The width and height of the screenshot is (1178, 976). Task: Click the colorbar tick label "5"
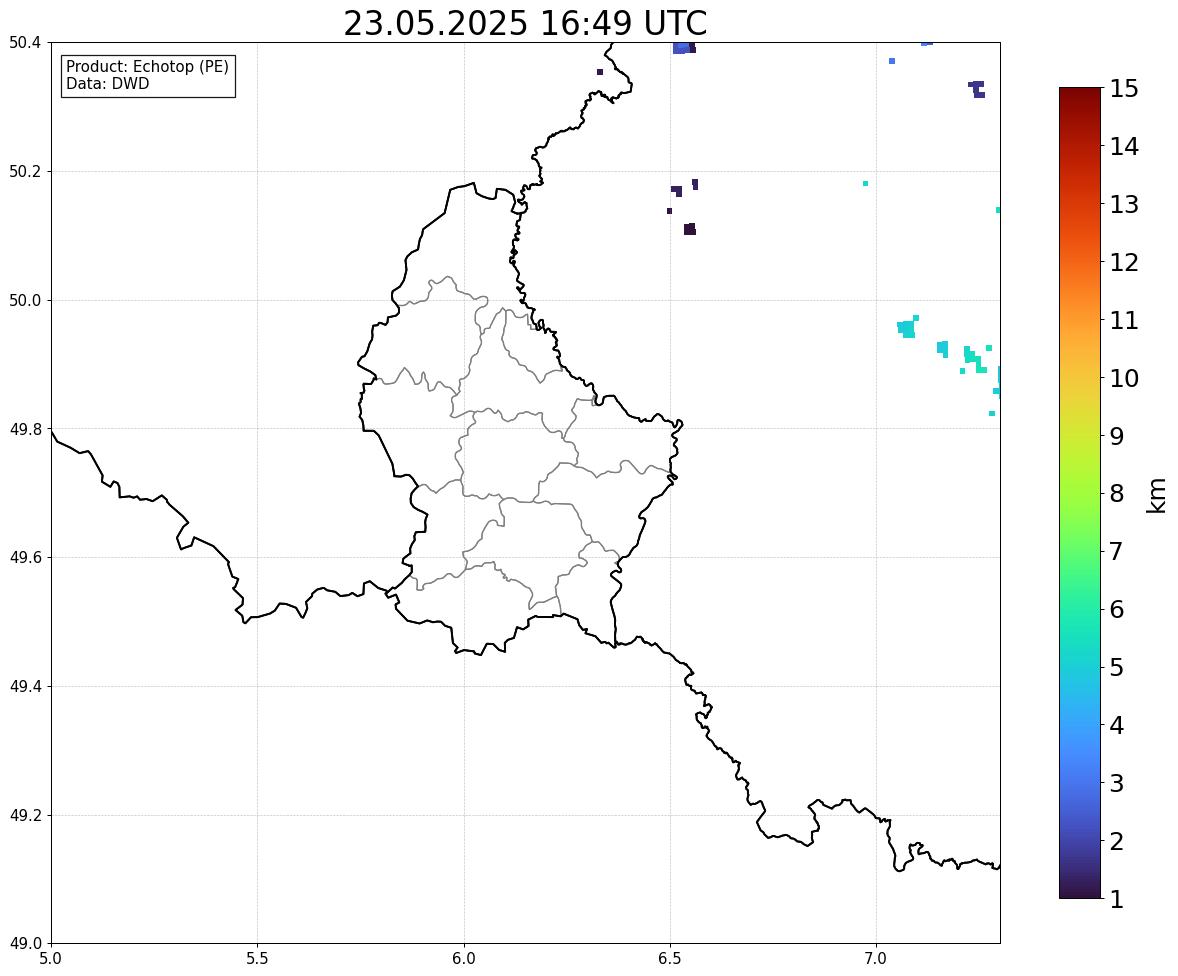1116,667
